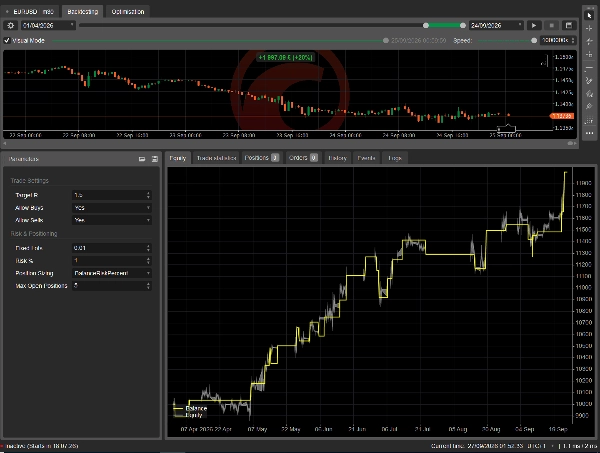Switch to the Backtesting tab

pyautogui.click(x=83, y=12)
